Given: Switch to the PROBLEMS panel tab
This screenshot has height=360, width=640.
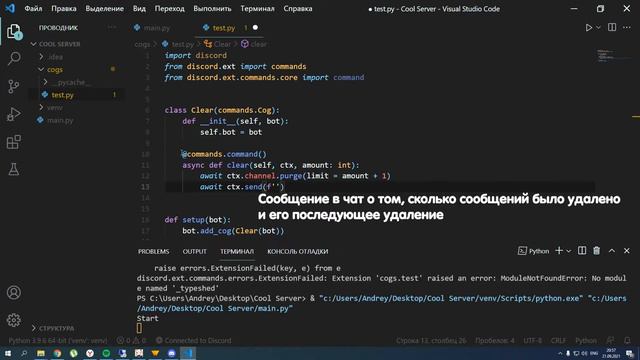Looking at the screenshot, I should click(x=153, y=251).
